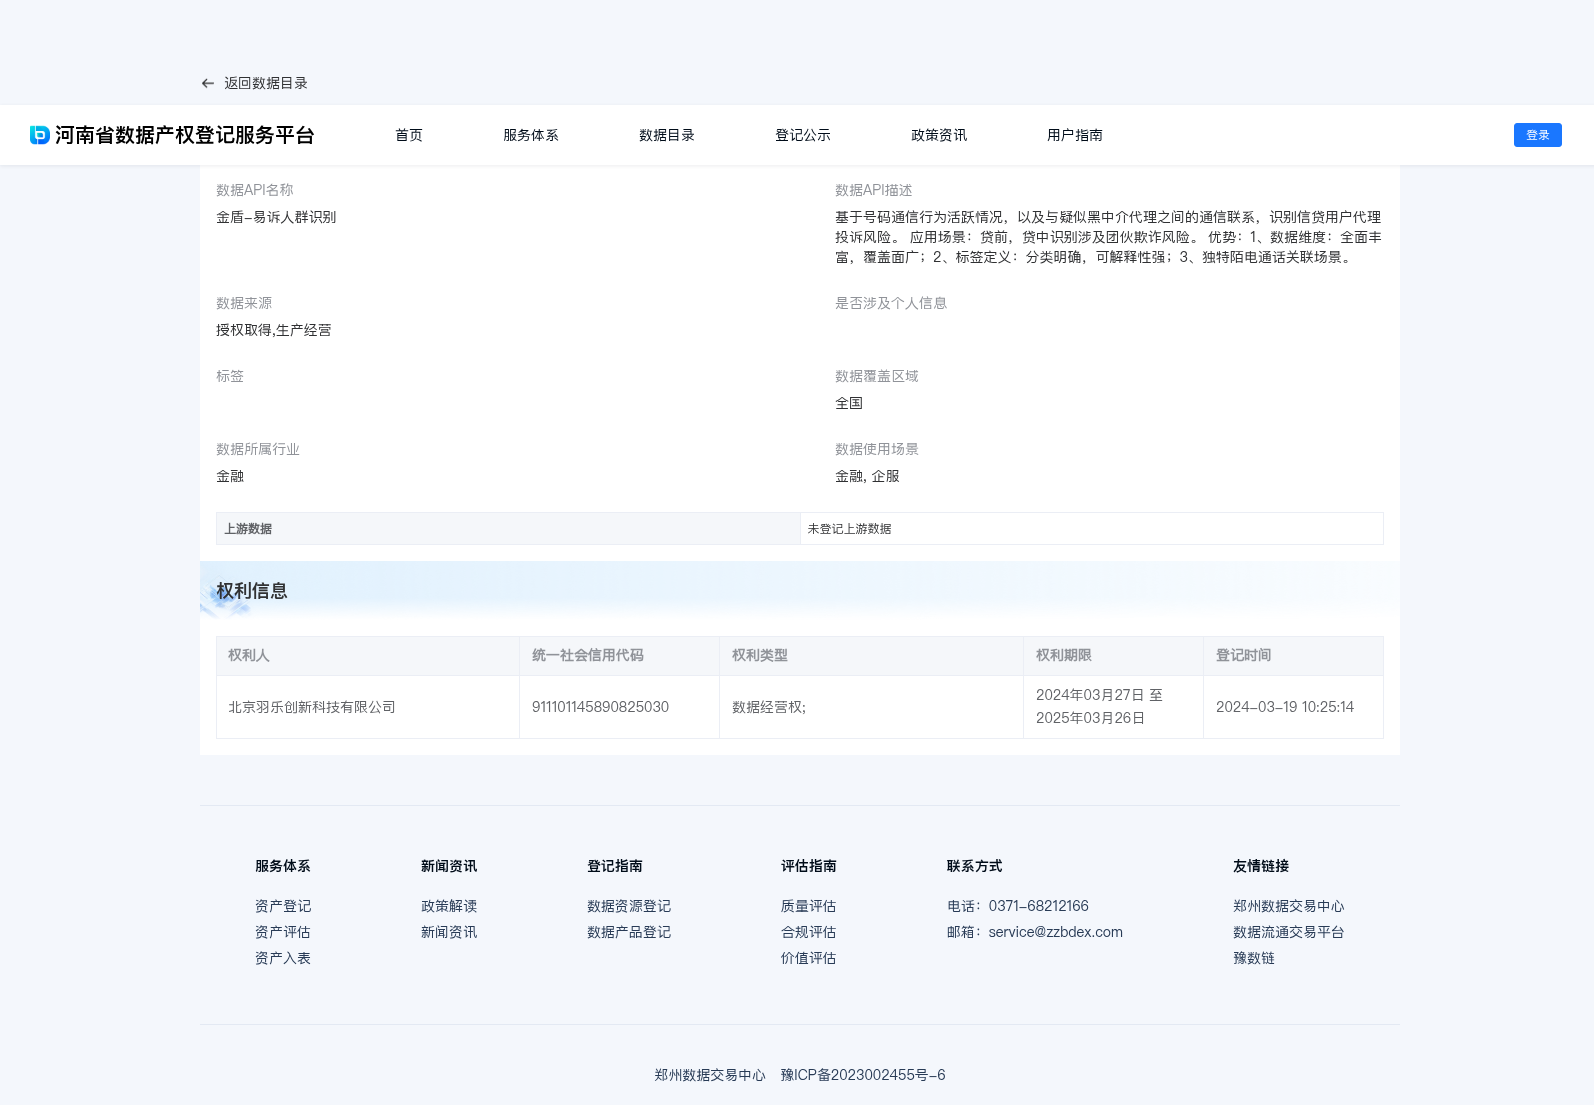Open the 数据资源登记 footer link
The width and height of the screenshot is (1594, 1105).
[629, 906]
